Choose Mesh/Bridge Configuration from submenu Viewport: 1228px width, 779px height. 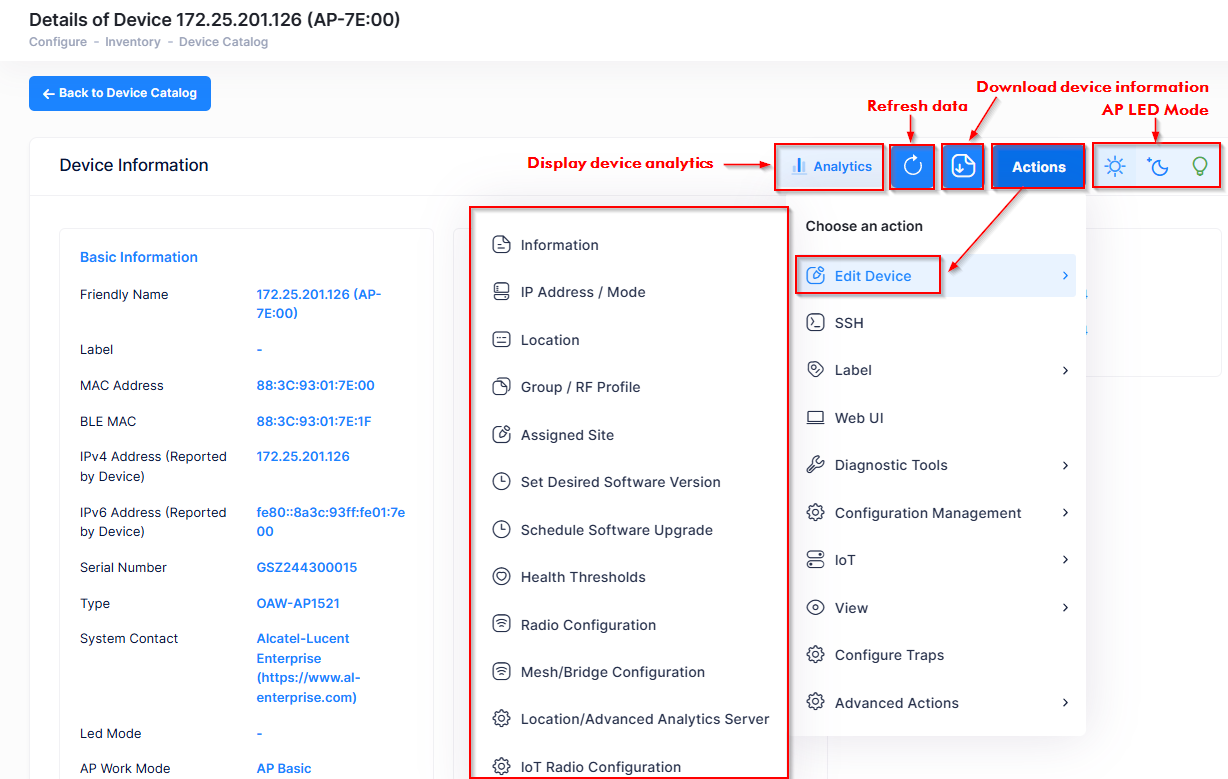pyautogui.click(x=612, y=672)
